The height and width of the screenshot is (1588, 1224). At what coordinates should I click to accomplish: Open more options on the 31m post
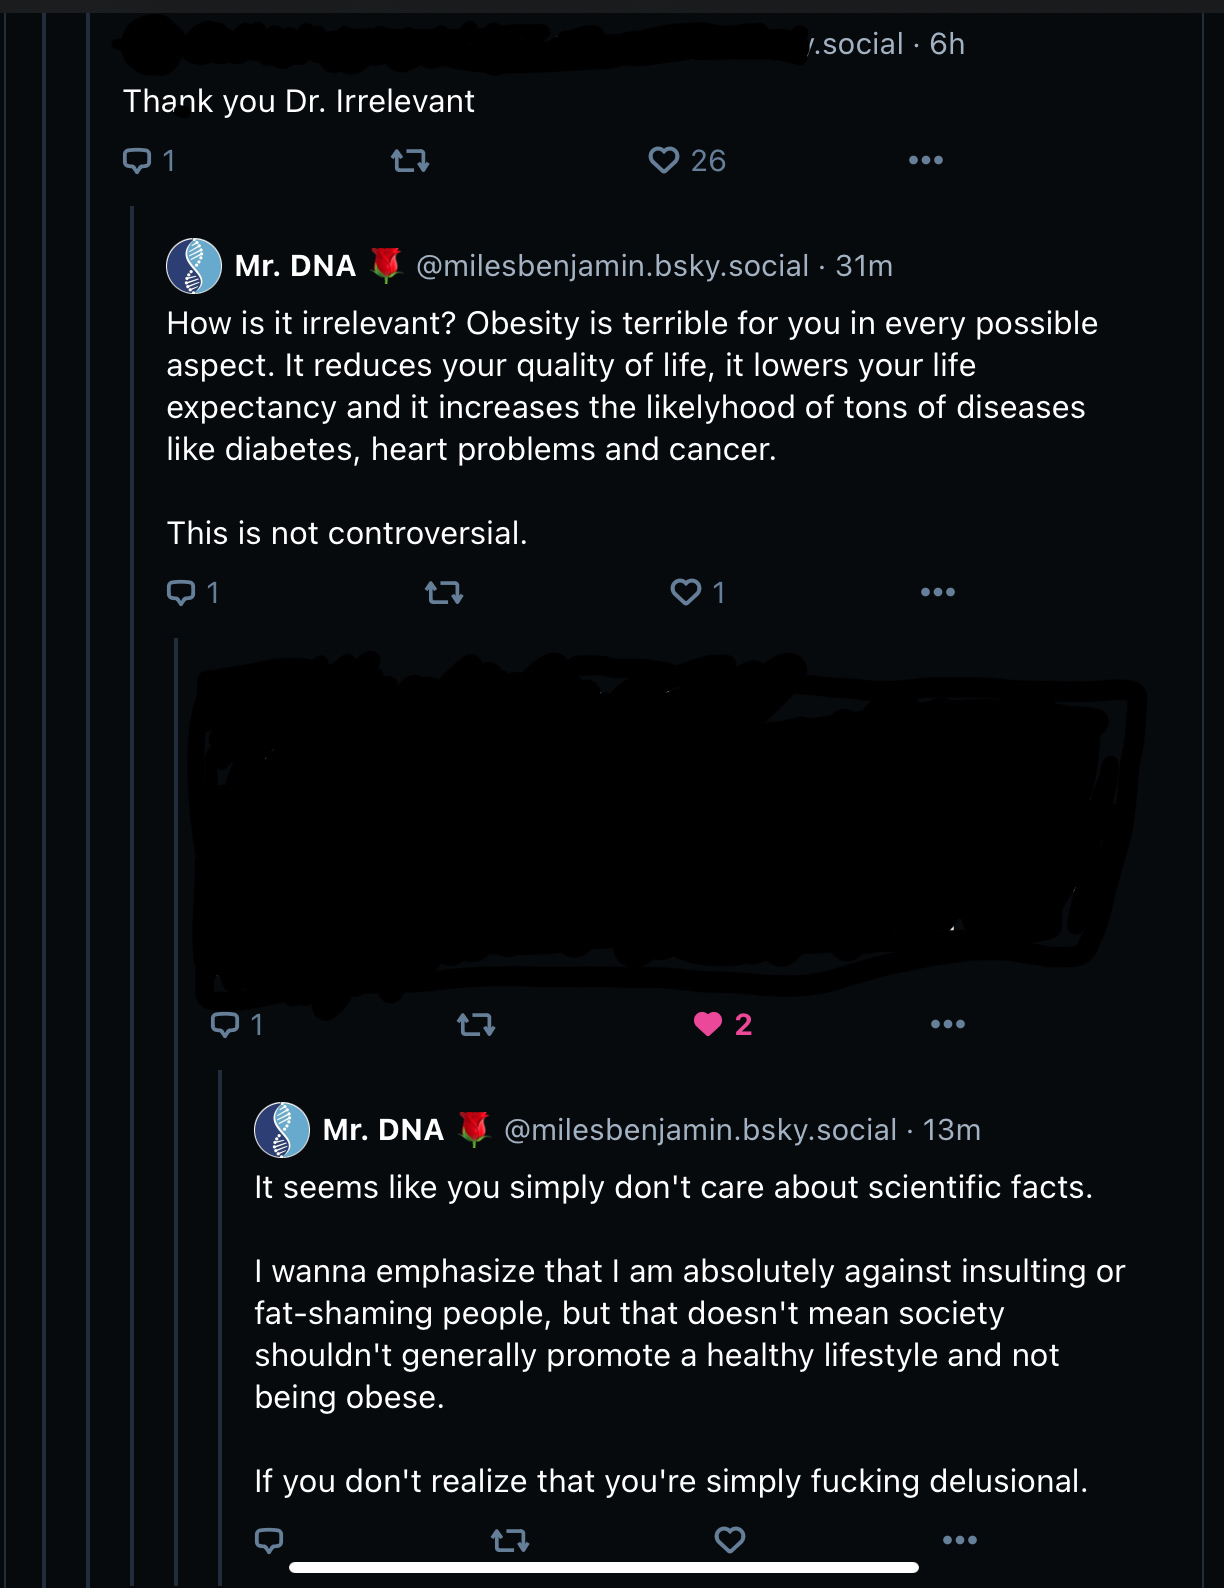pyautogui.click(x=938, y=592)
